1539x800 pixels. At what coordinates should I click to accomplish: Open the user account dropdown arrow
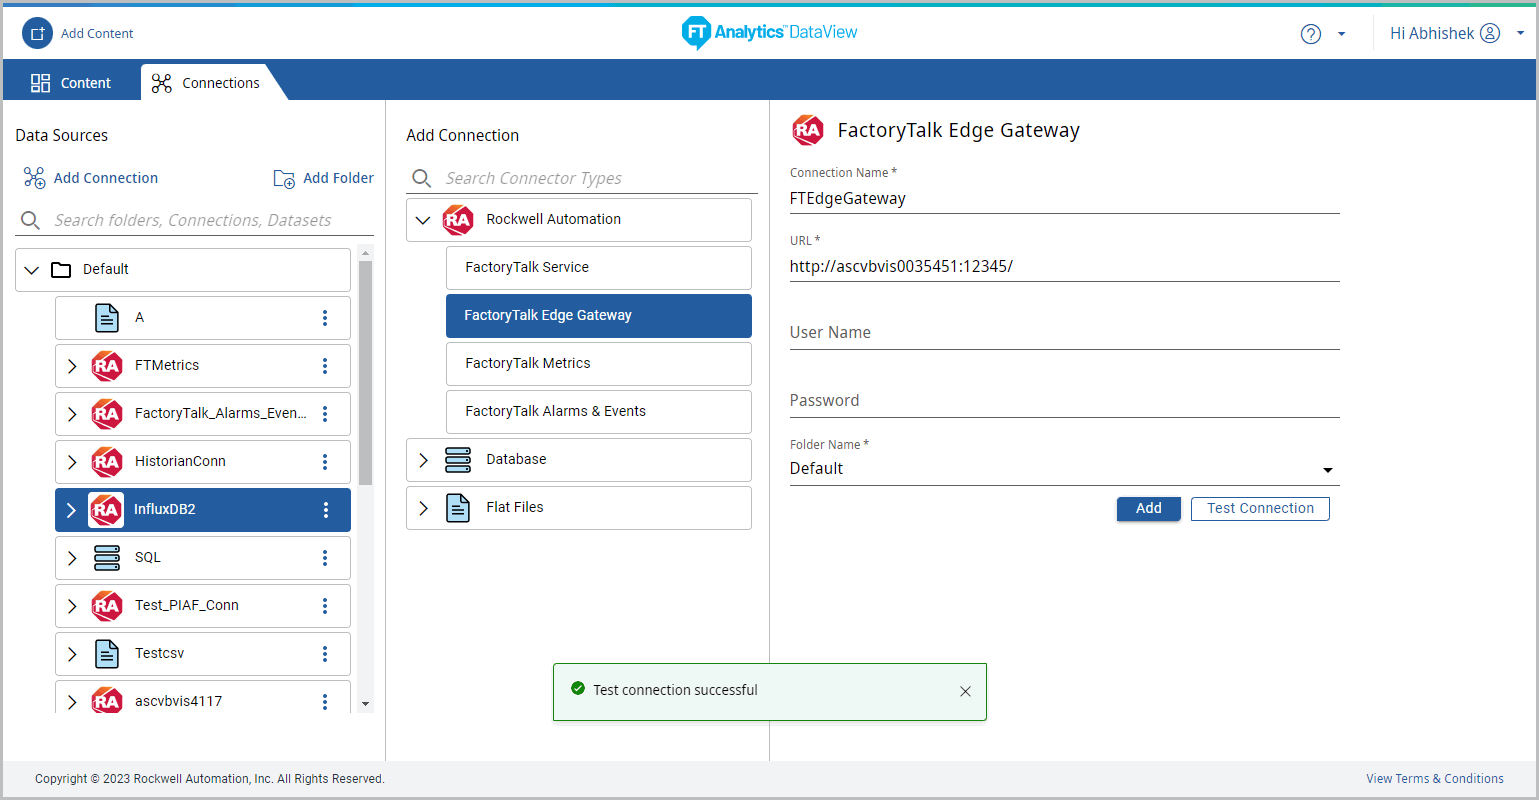(1520, 33)
